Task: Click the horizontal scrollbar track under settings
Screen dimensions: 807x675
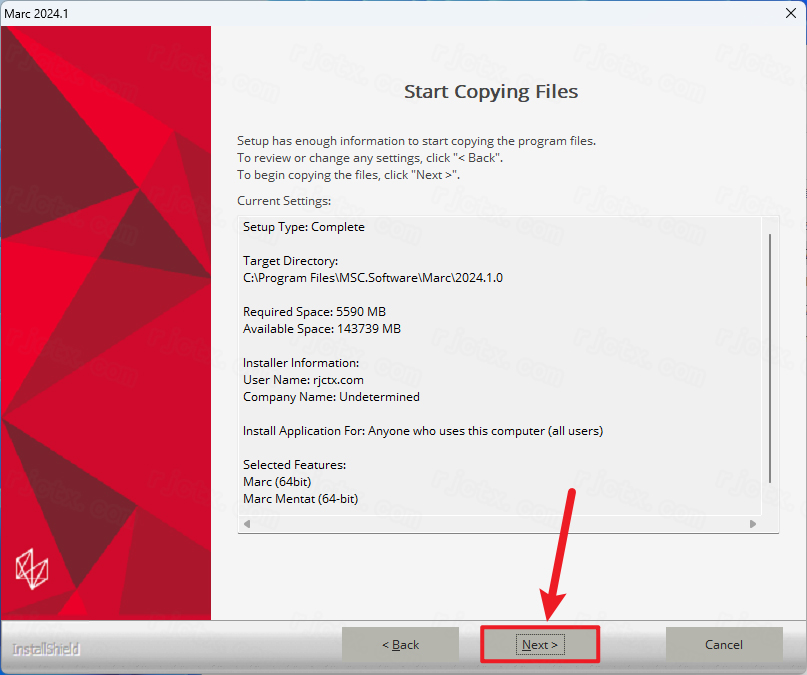Action: [500, 524]
